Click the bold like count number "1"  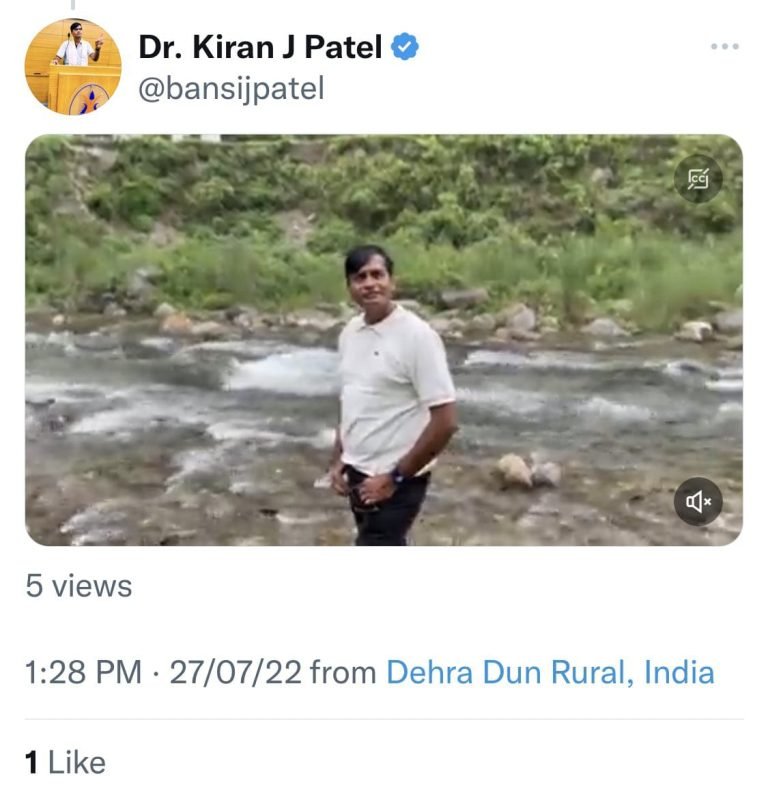[32, 763]
